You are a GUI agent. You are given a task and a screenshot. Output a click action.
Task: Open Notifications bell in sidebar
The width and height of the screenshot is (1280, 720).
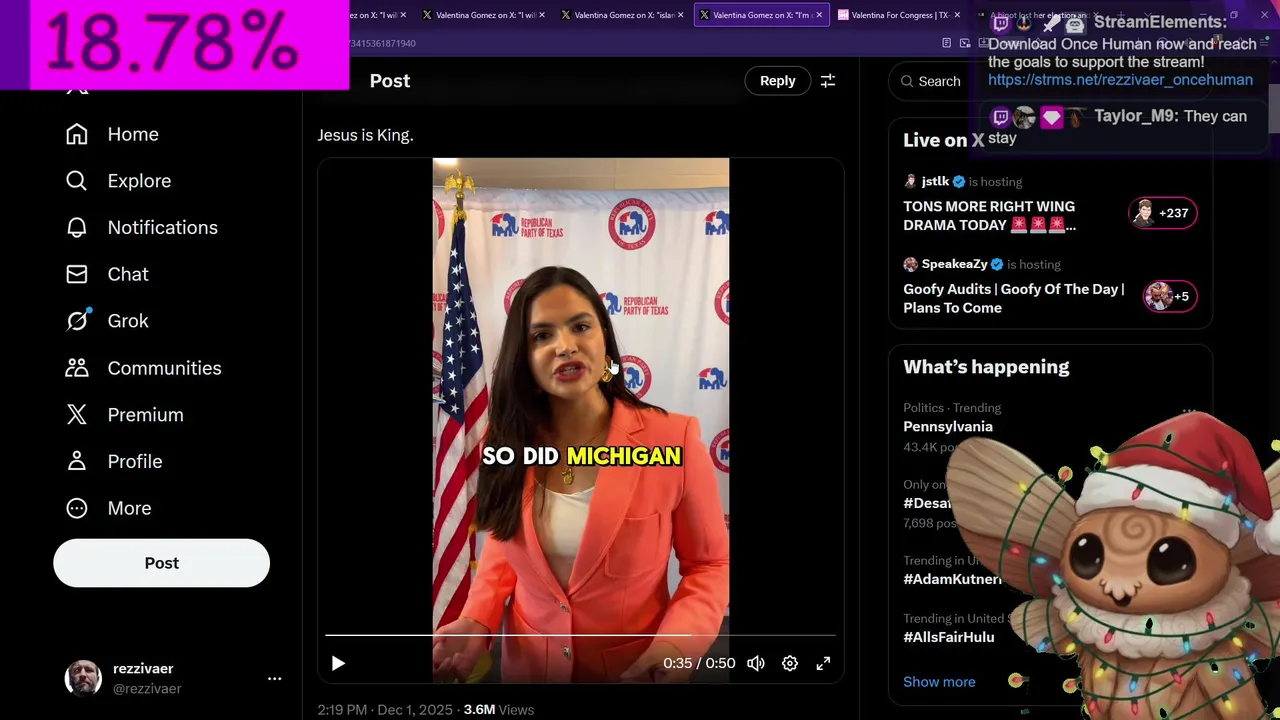(141, 228)
